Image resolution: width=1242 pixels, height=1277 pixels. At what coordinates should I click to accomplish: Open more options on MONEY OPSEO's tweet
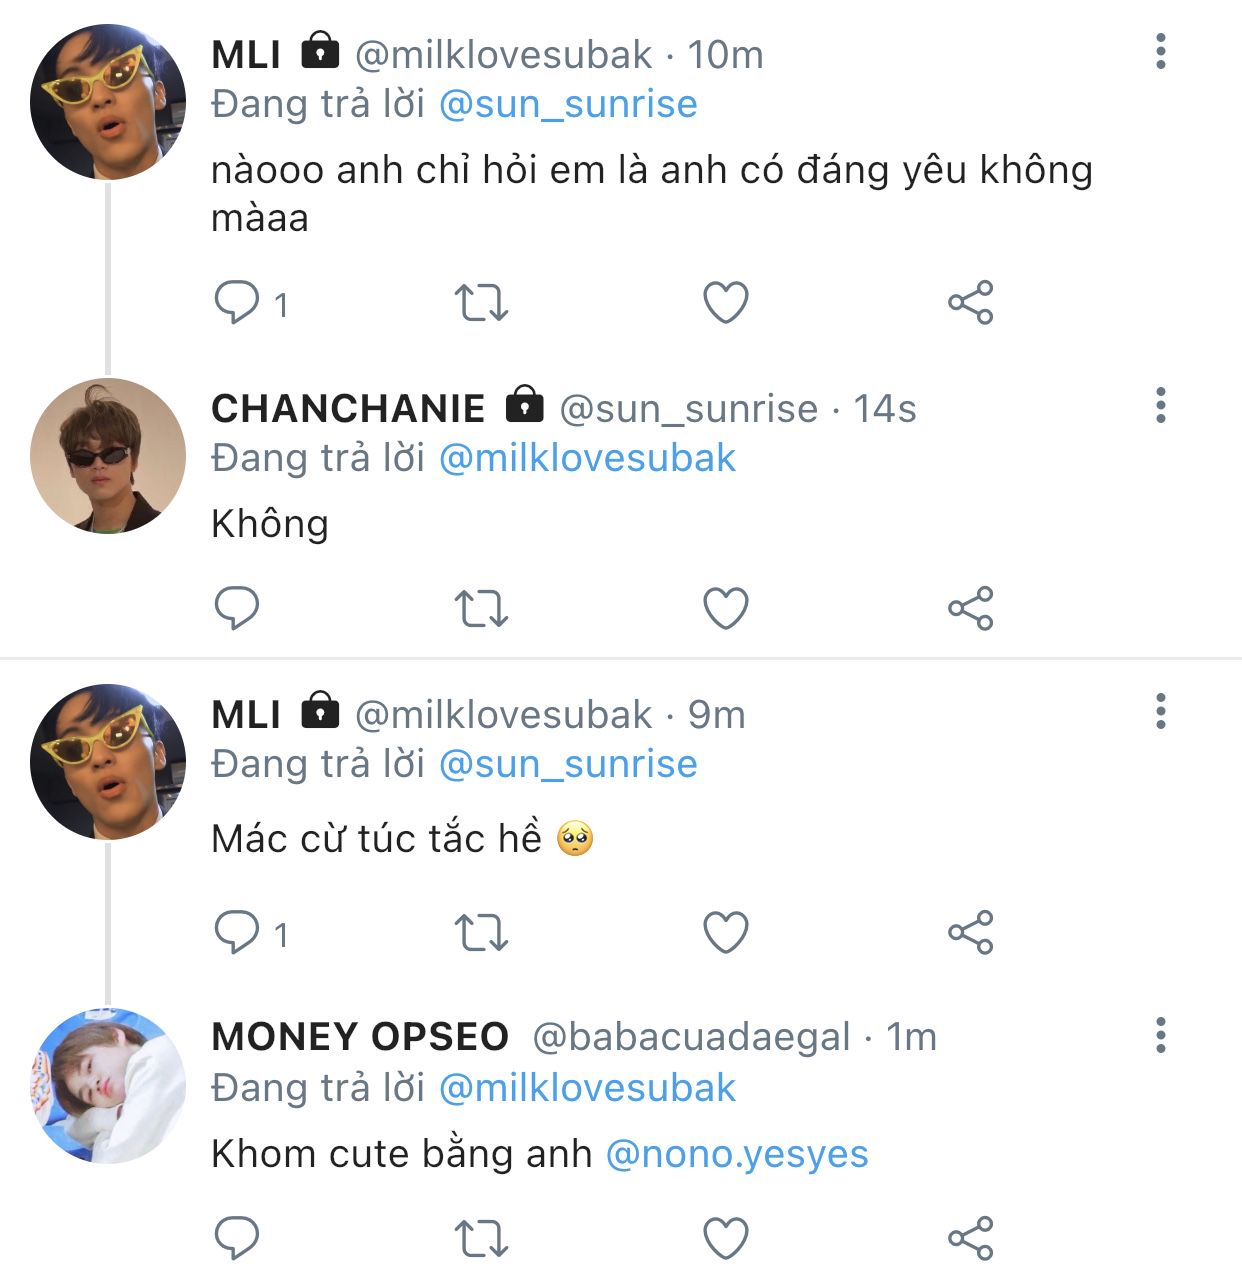click(x=1160, y=1035)
